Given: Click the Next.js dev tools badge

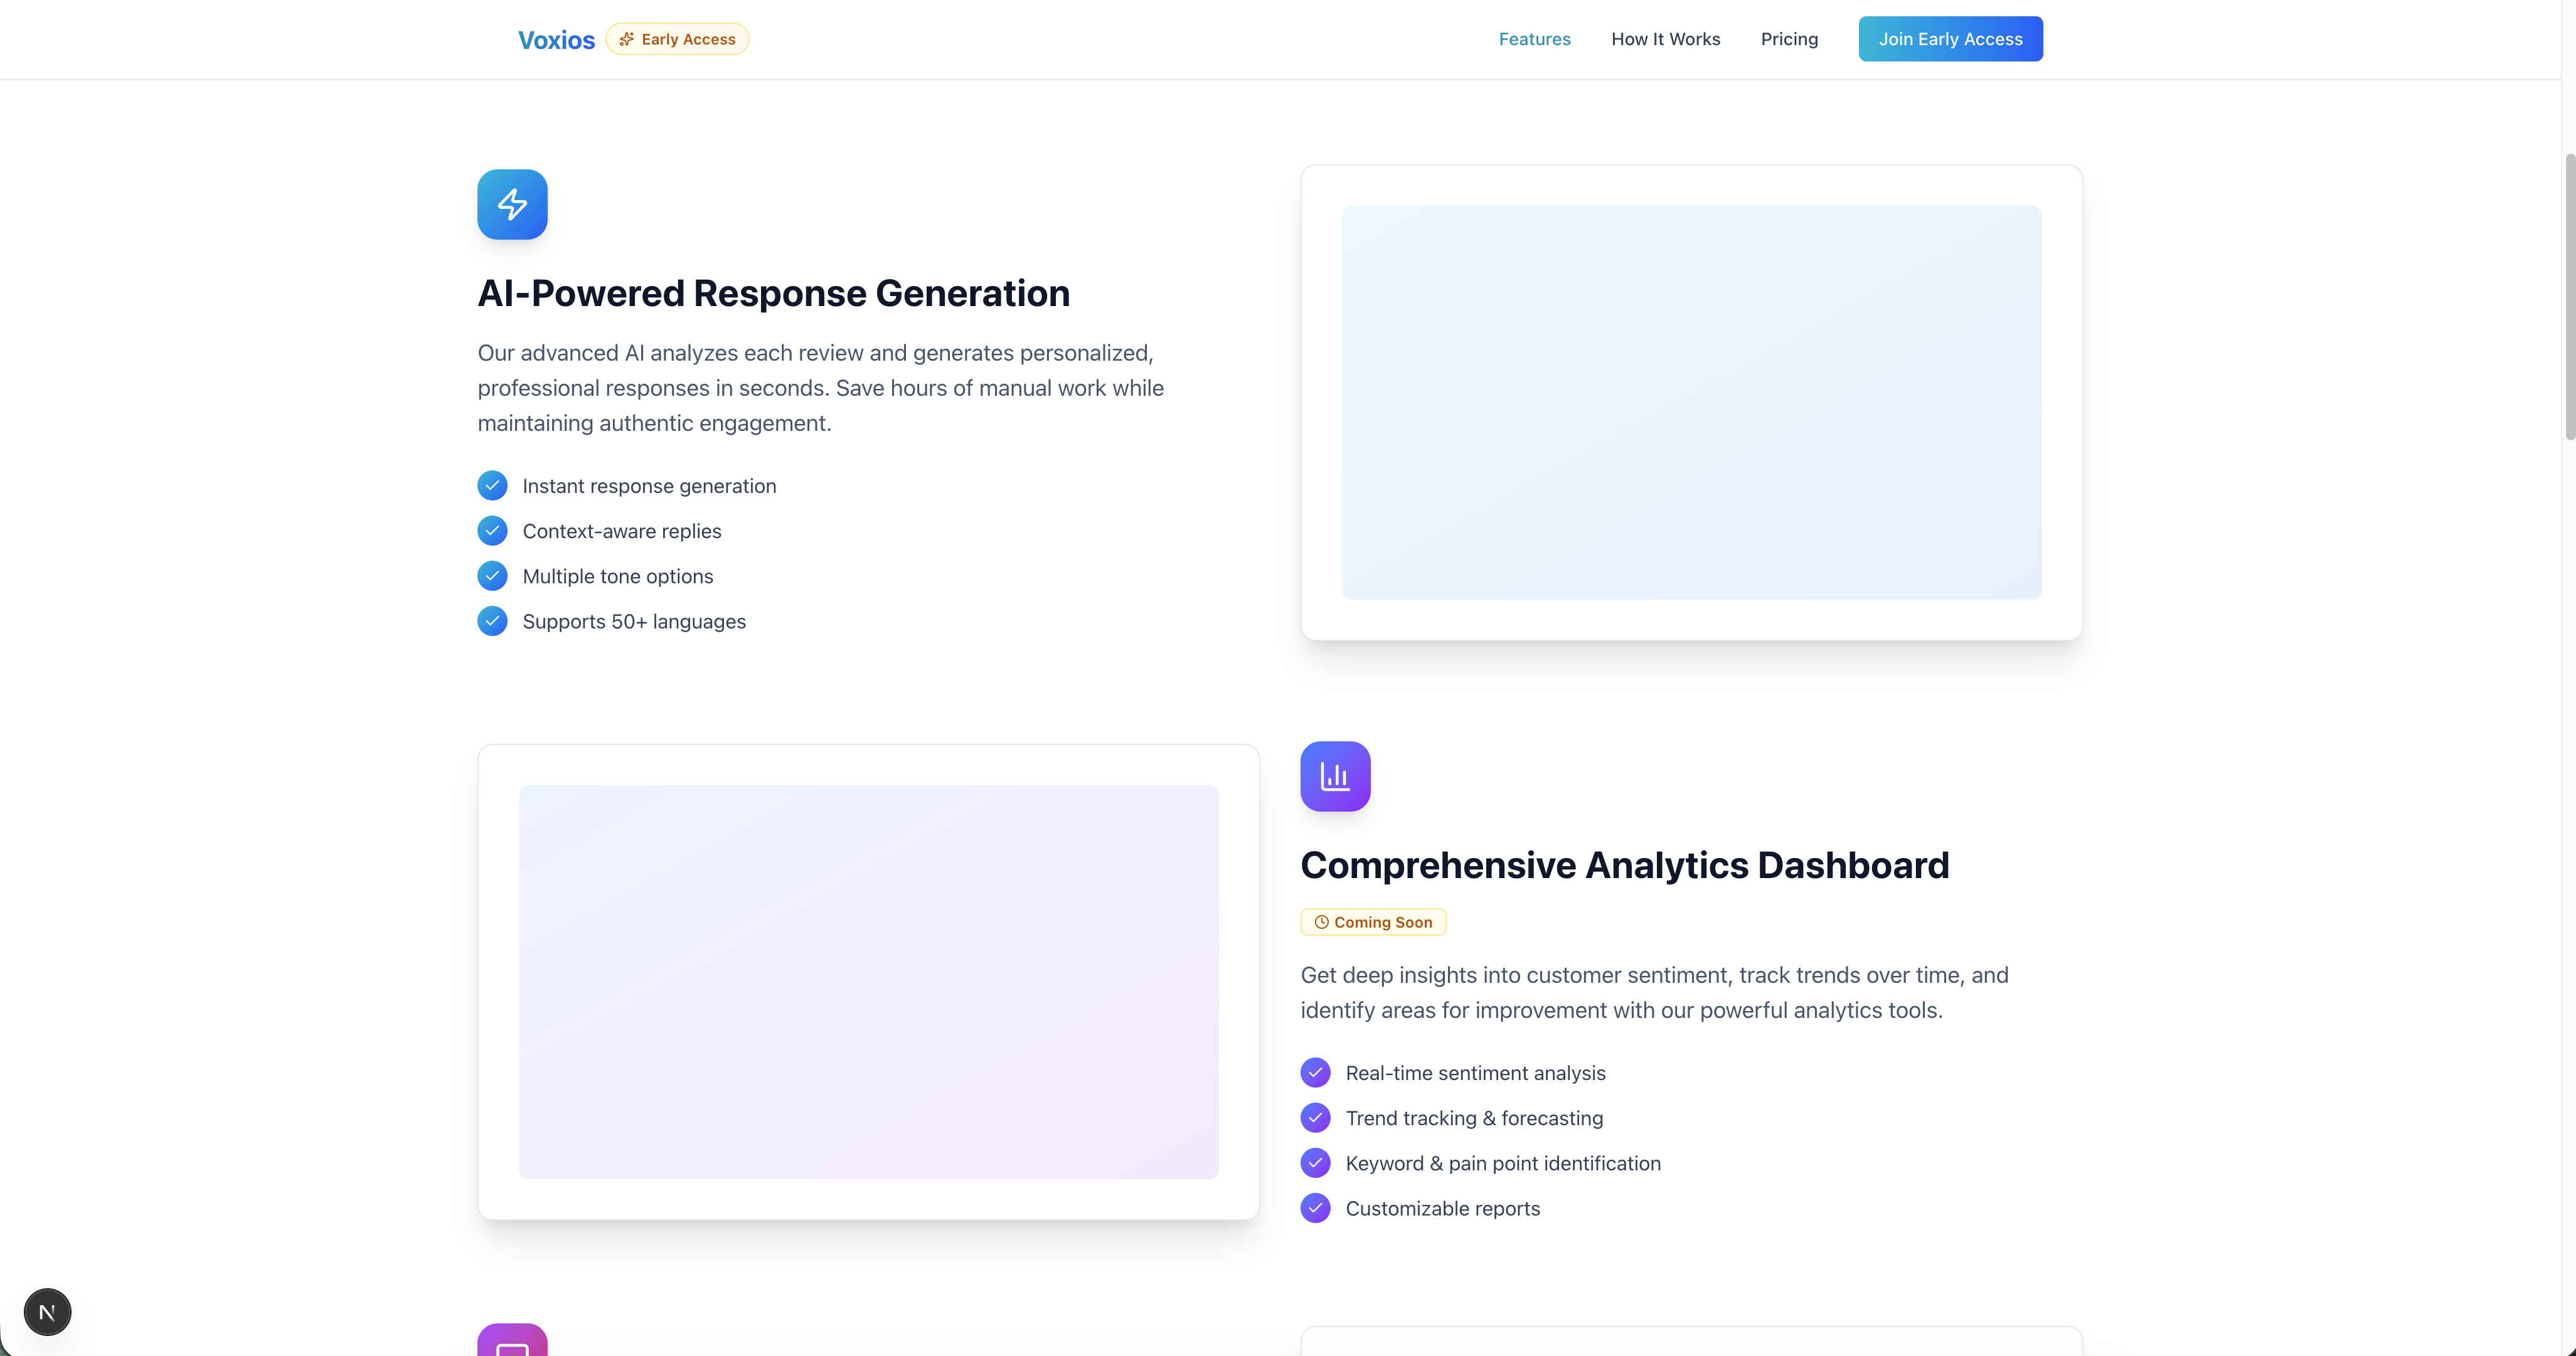Looking at the screenshot, I should [47, 1312].
